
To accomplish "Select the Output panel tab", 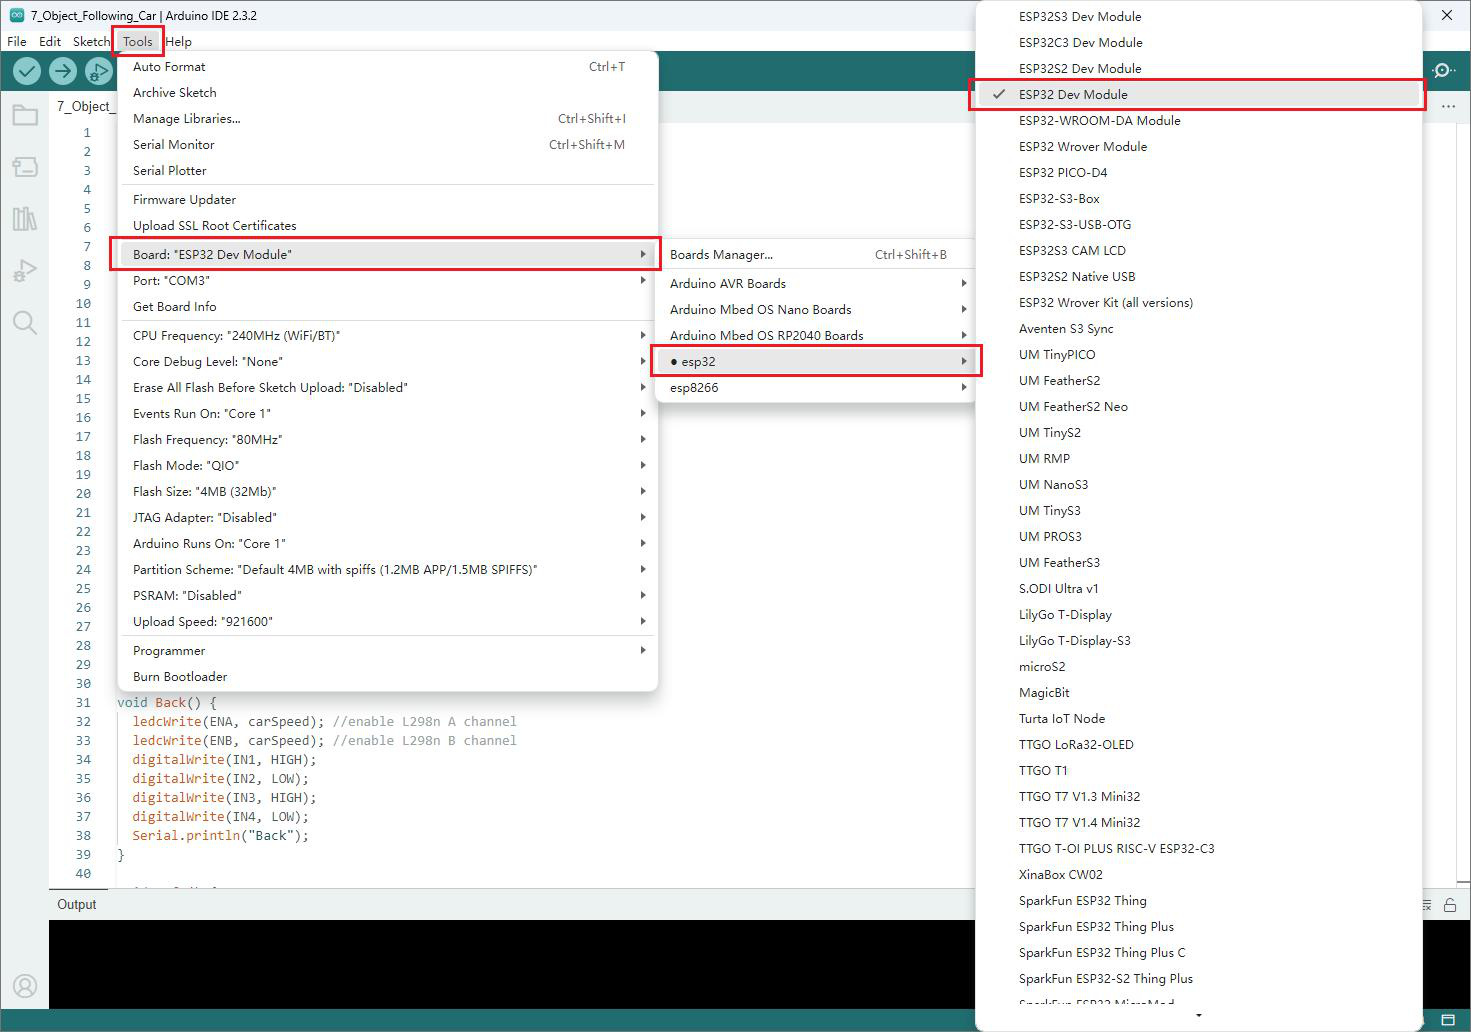I will 77,904.
